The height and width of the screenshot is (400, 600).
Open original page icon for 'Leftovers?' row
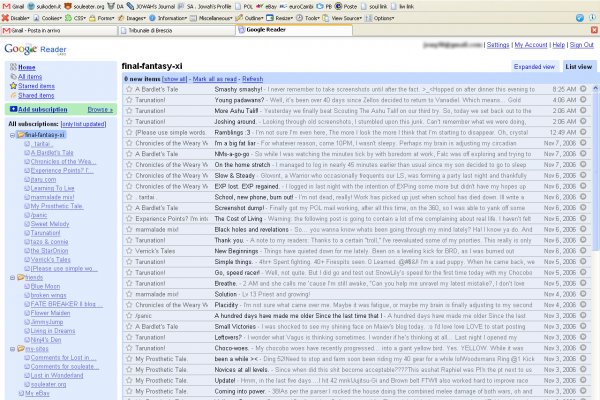(x=583, y=337)
